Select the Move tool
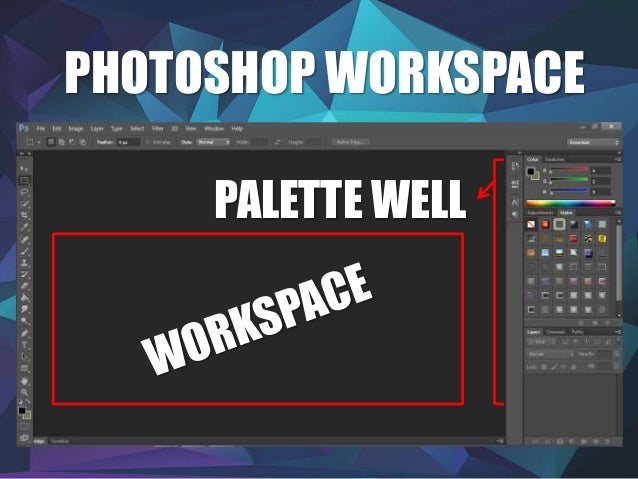The image size is (638, 479). pyautogui.click(x=24, y=168)
